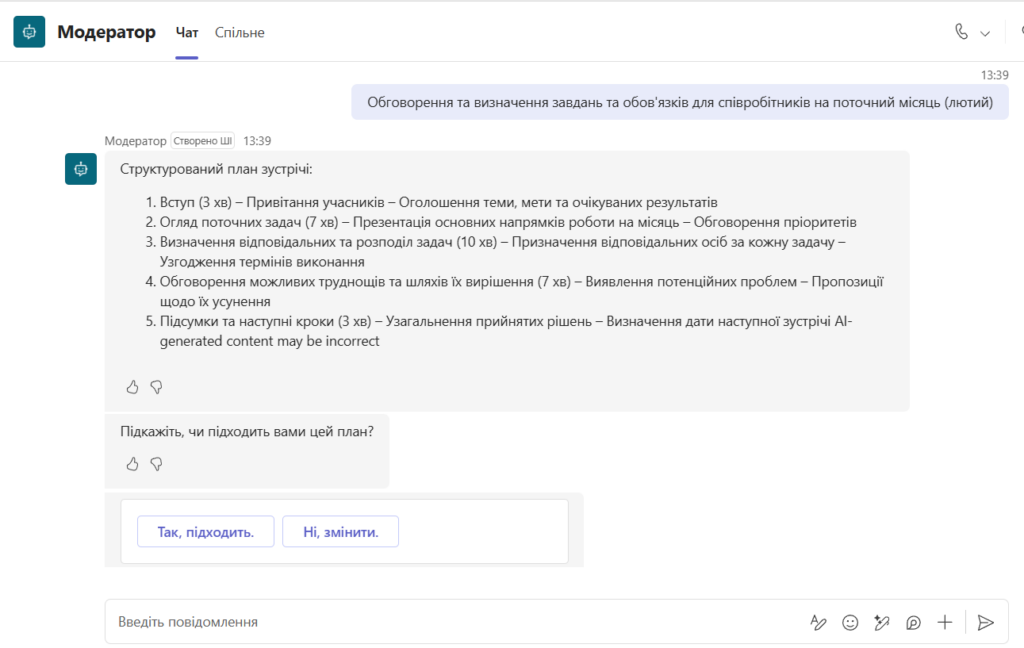Open the AI rewrite compose icon
This screenshot has width=1024, height=648.
(882, 623)
